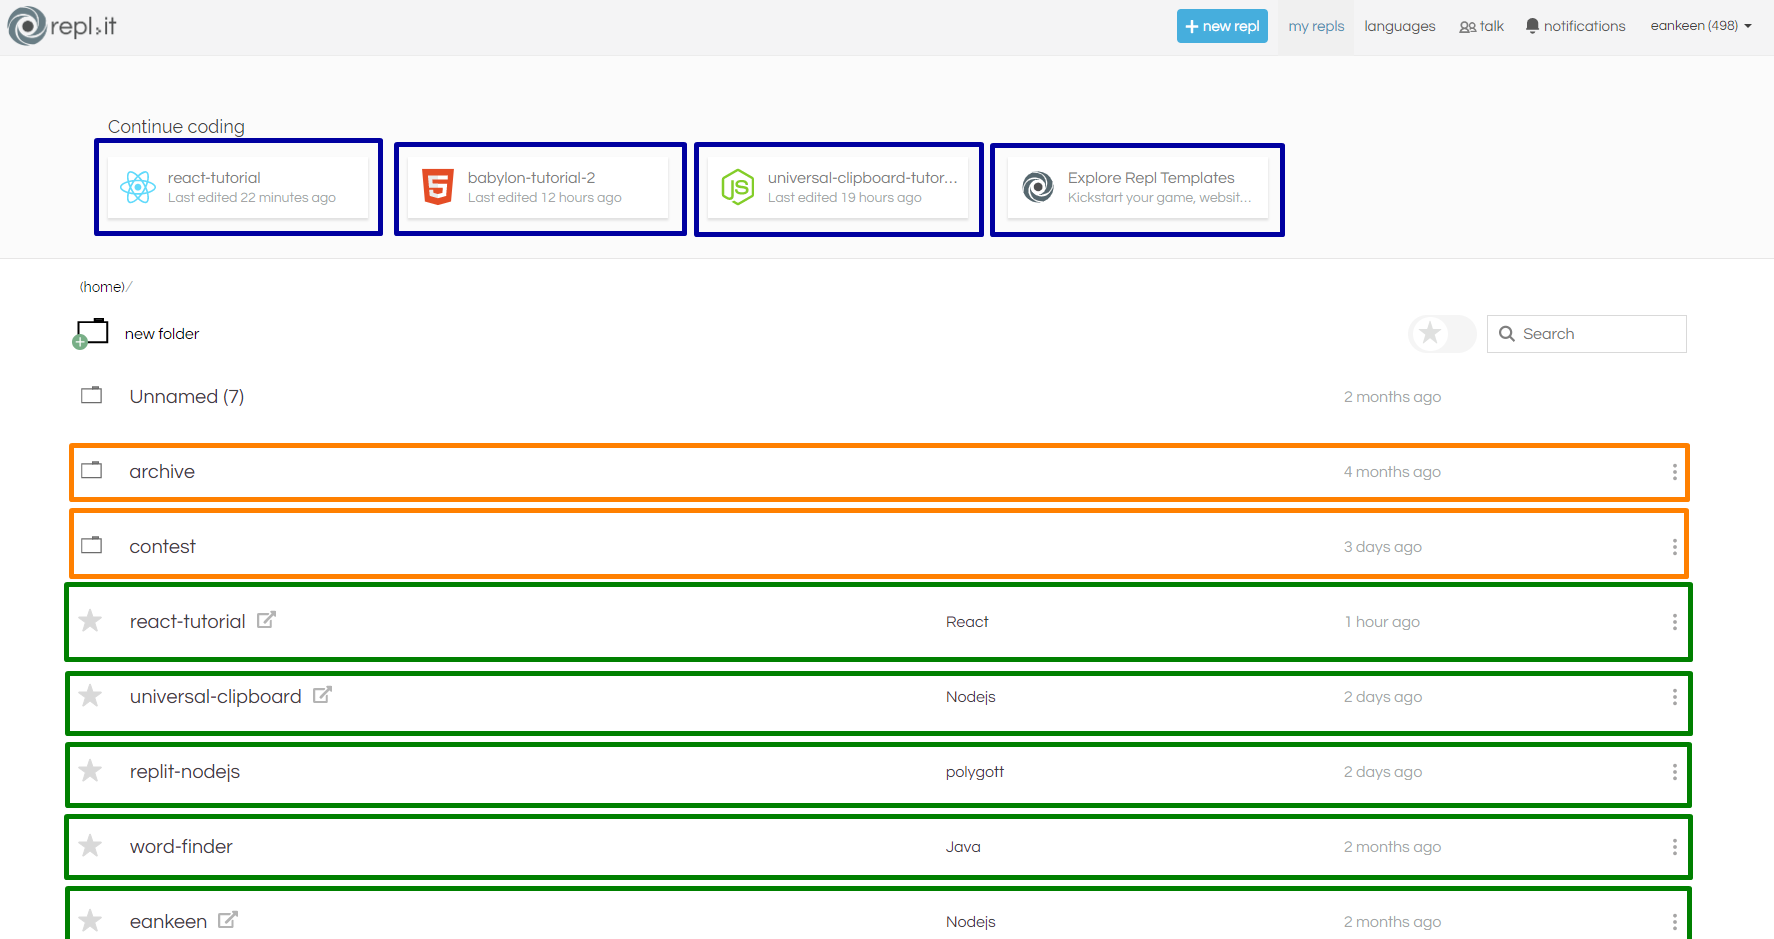
Task: Open external link icon beside react-tutorial
Action: pyautogui.click(x=266, y=620)
